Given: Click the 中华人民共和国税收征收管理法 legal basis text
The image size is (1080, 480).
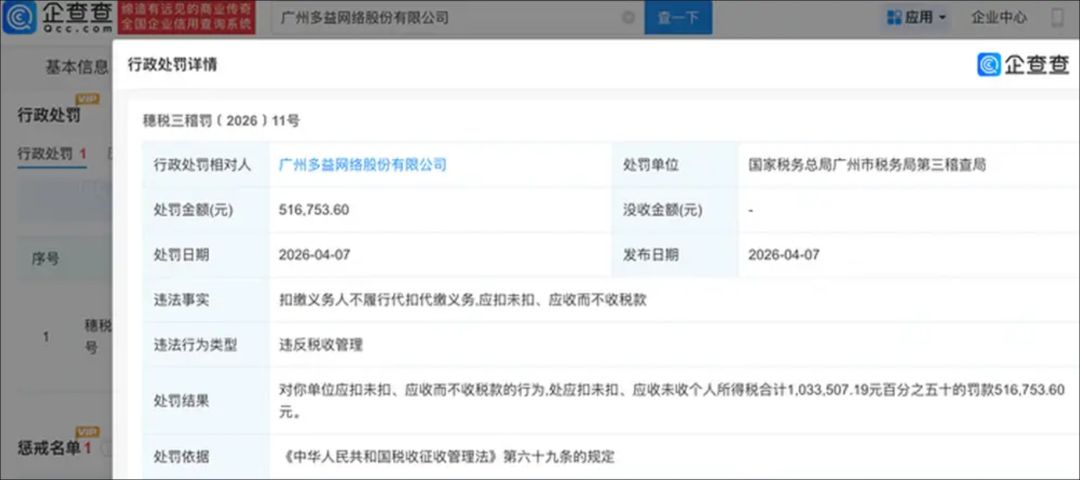Looking at the screenshot, I should pos(447,456).
